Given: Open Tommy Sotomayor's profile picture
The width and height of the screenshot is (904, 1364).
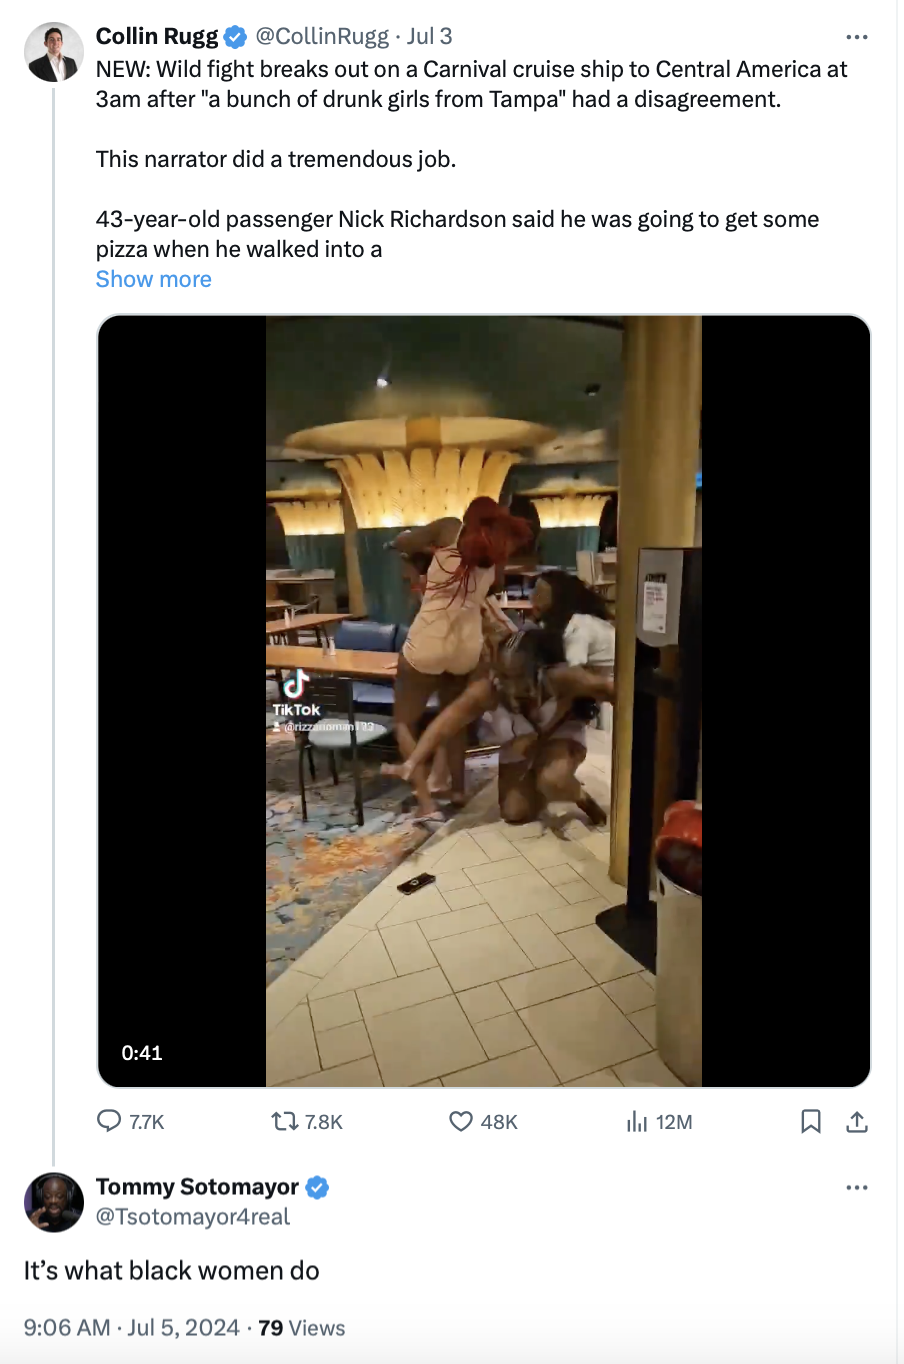Looking at the screenshot, I should 54,1202.
